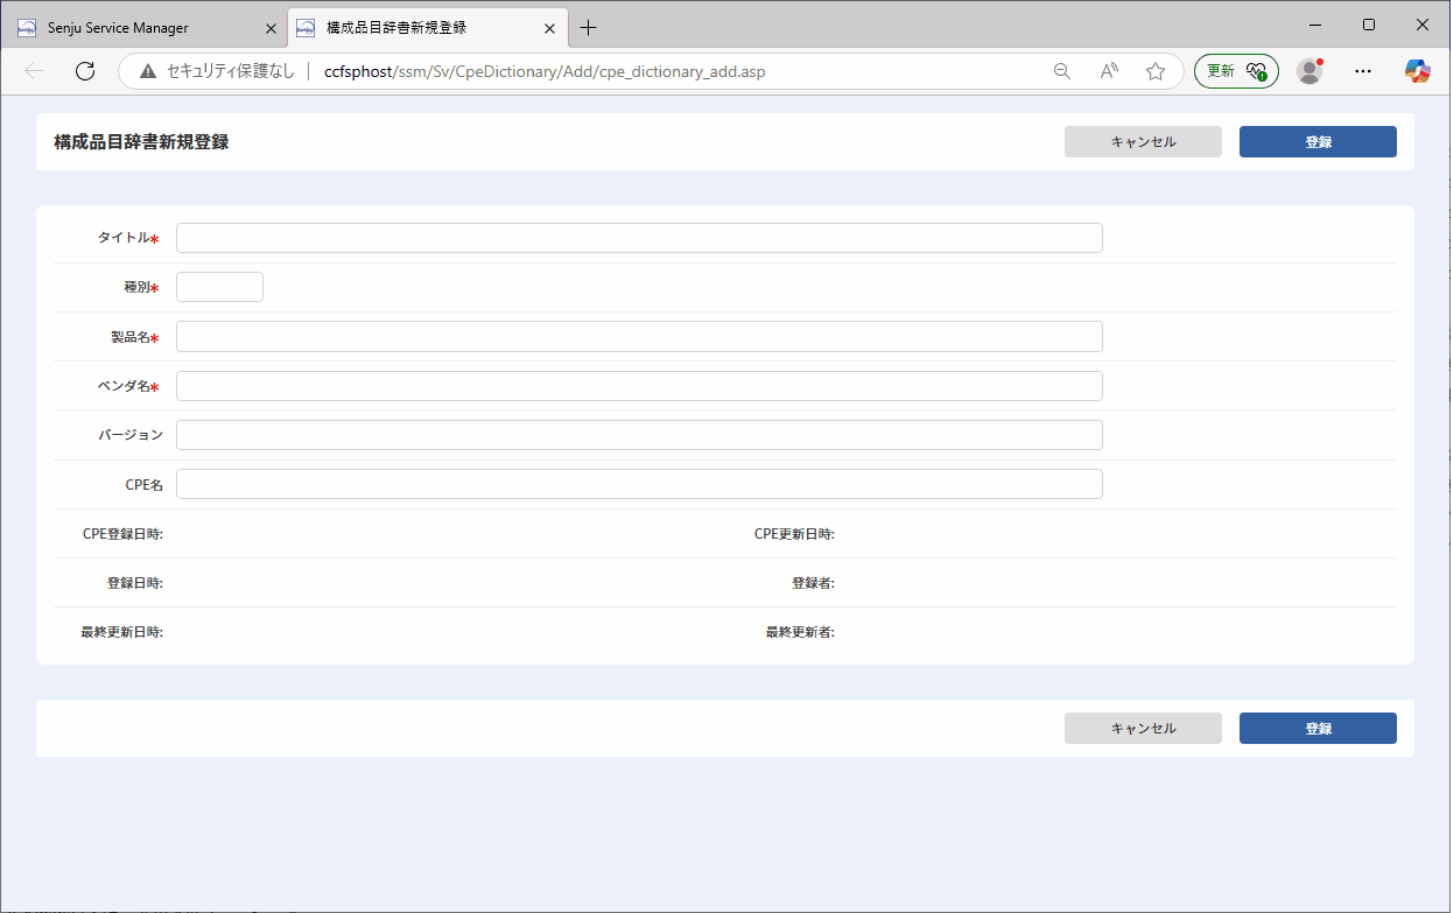Focus the タイトル input field
The height and width of the screenshot is (913, 1451).
pyautogui.click(x=639, y=238)
